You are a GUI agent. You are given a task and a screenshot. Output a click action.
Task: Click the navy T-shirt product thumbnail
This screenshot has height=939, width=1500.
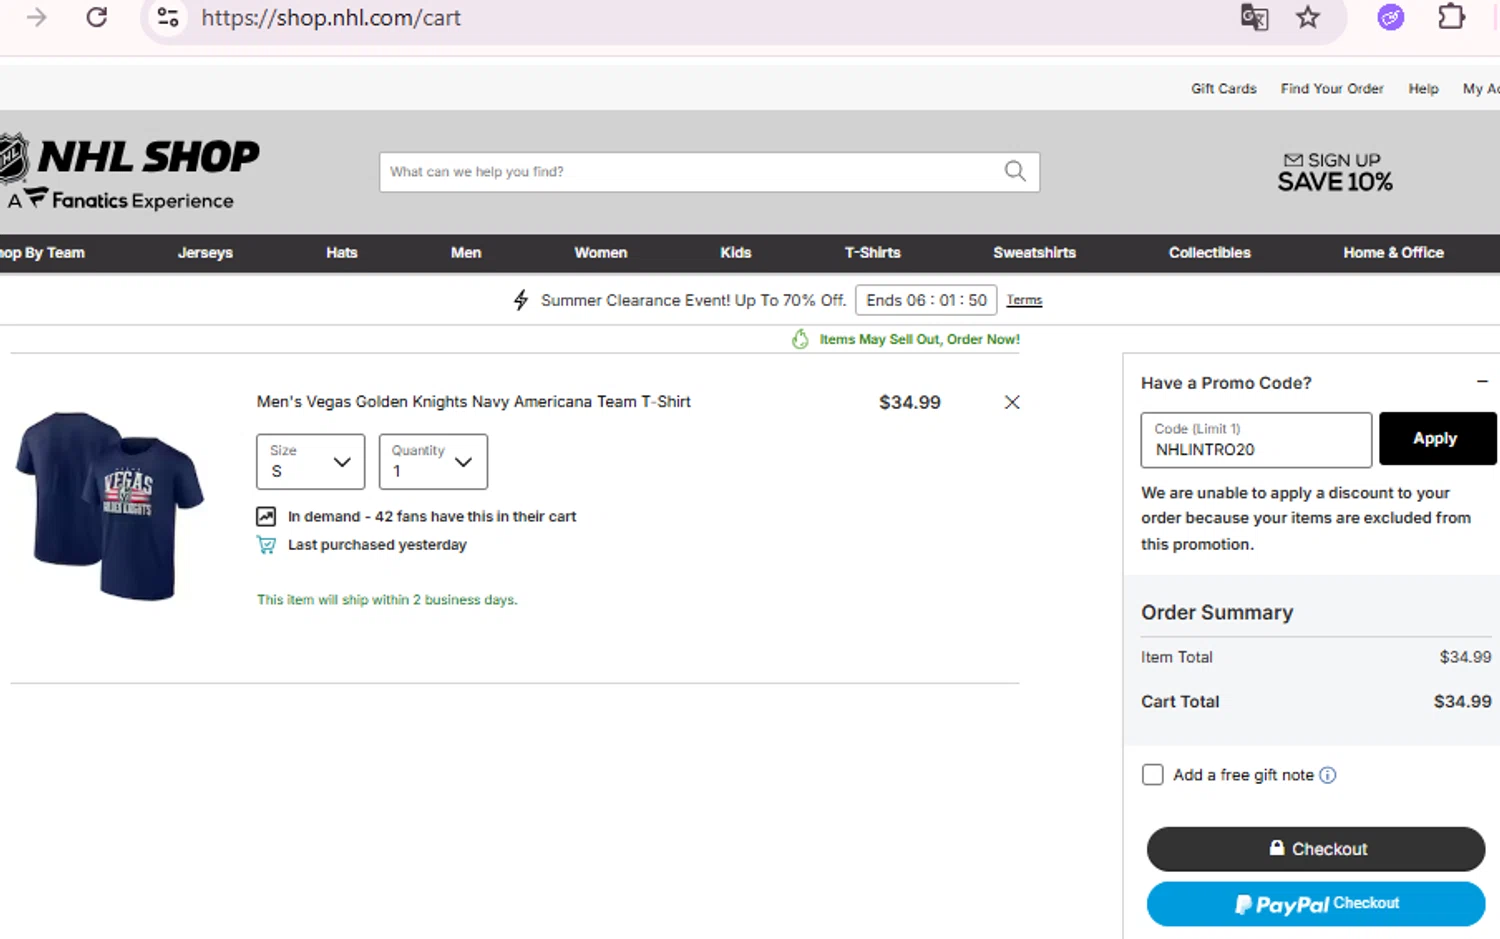point(110,505)
